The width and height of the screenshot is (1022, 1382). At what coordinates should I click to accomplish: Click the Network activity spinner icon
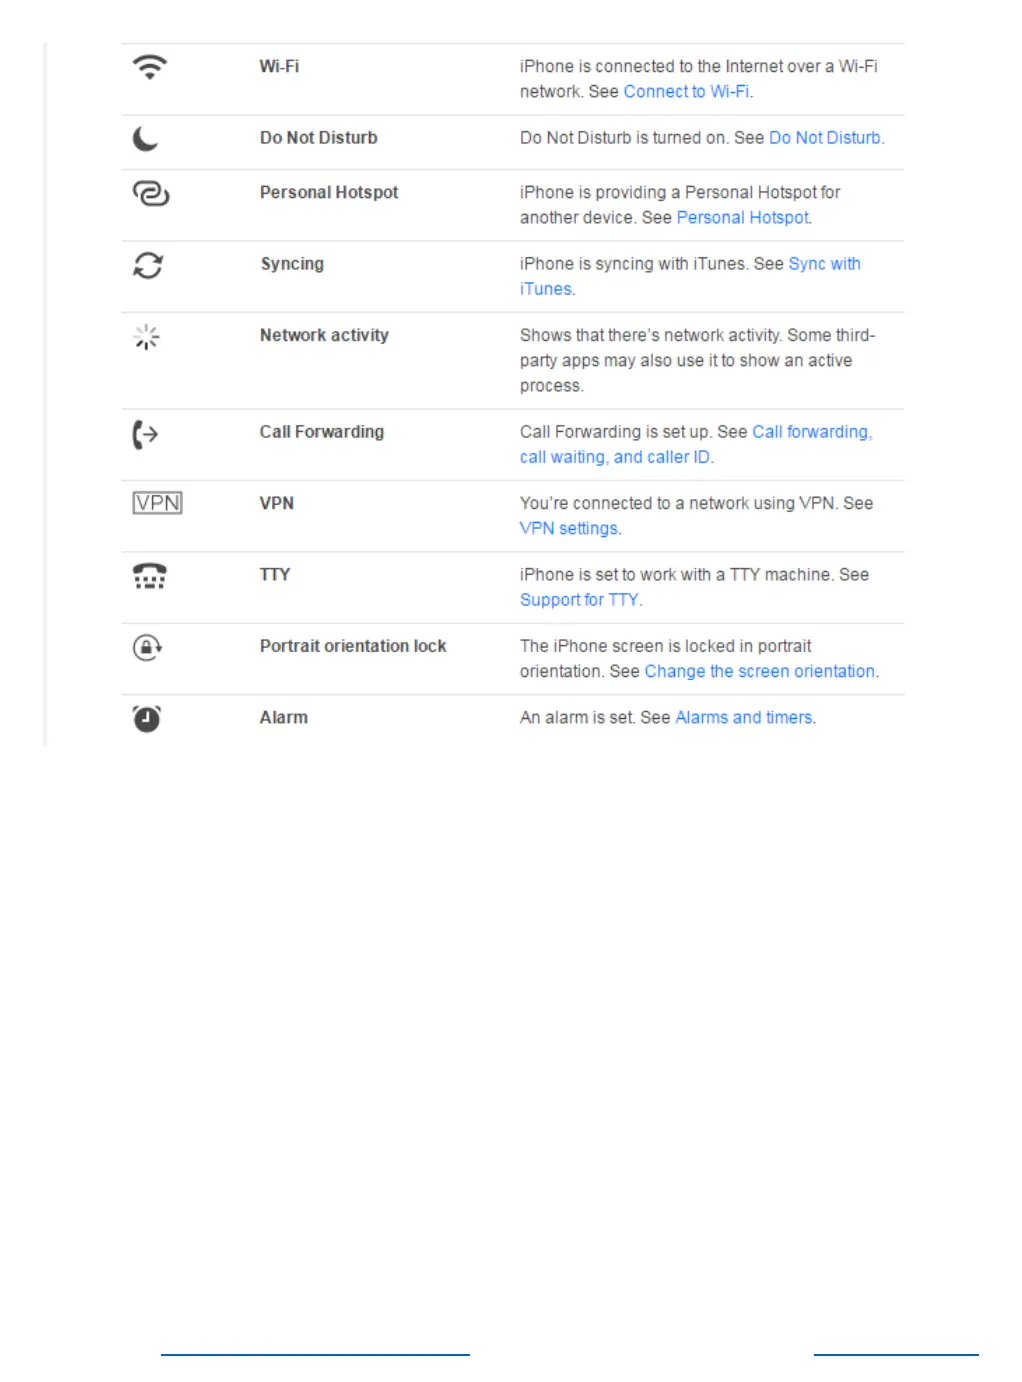147,337
